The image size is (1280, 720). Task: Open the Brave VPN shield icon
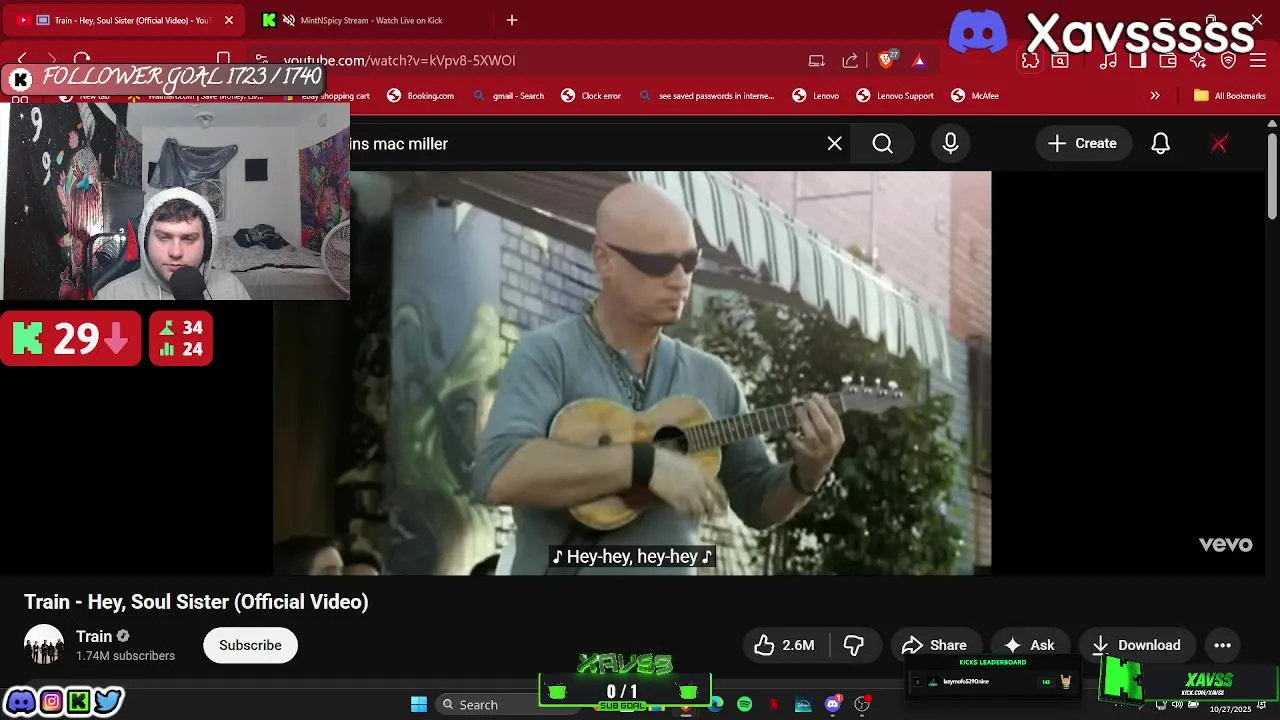tap(1229, 60)
